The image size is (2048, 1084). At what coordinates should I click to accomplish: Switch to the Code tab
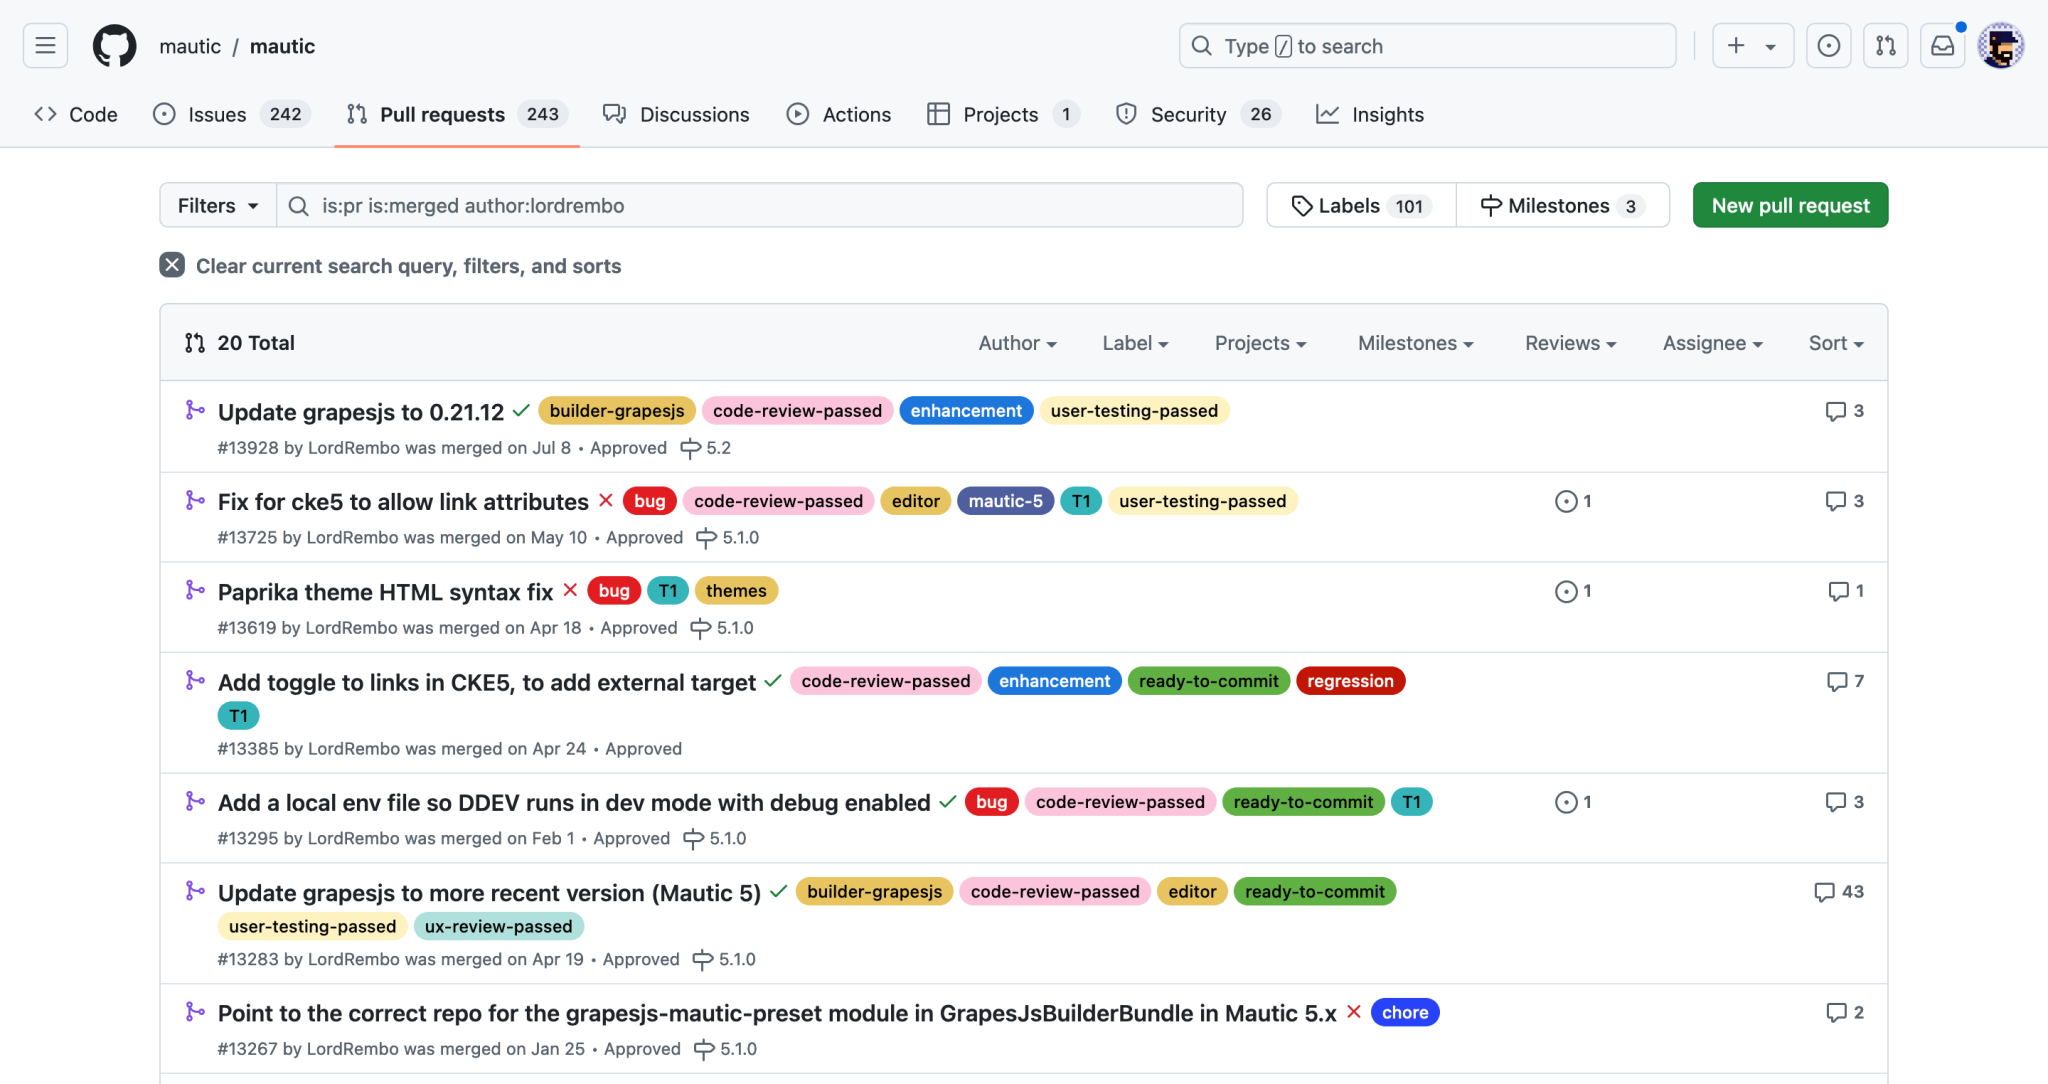tap(76, 114)
